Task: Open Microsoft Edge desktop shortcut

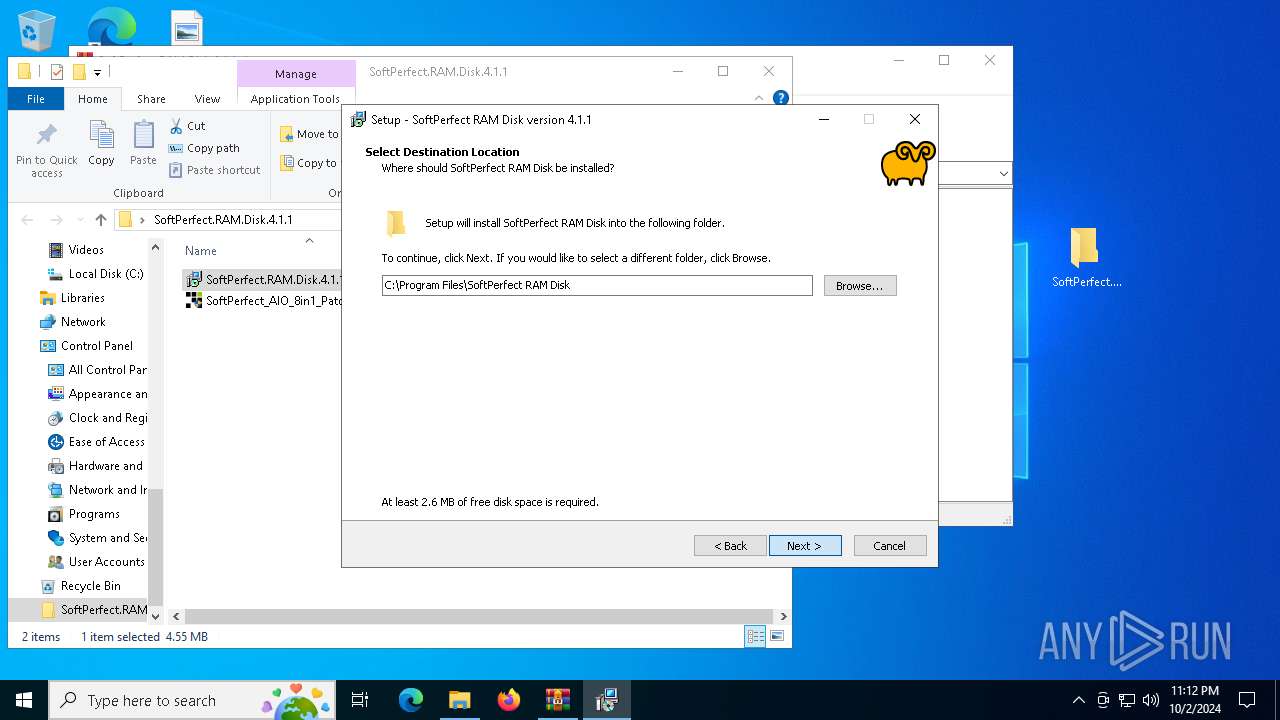Action: coord(111,27)
